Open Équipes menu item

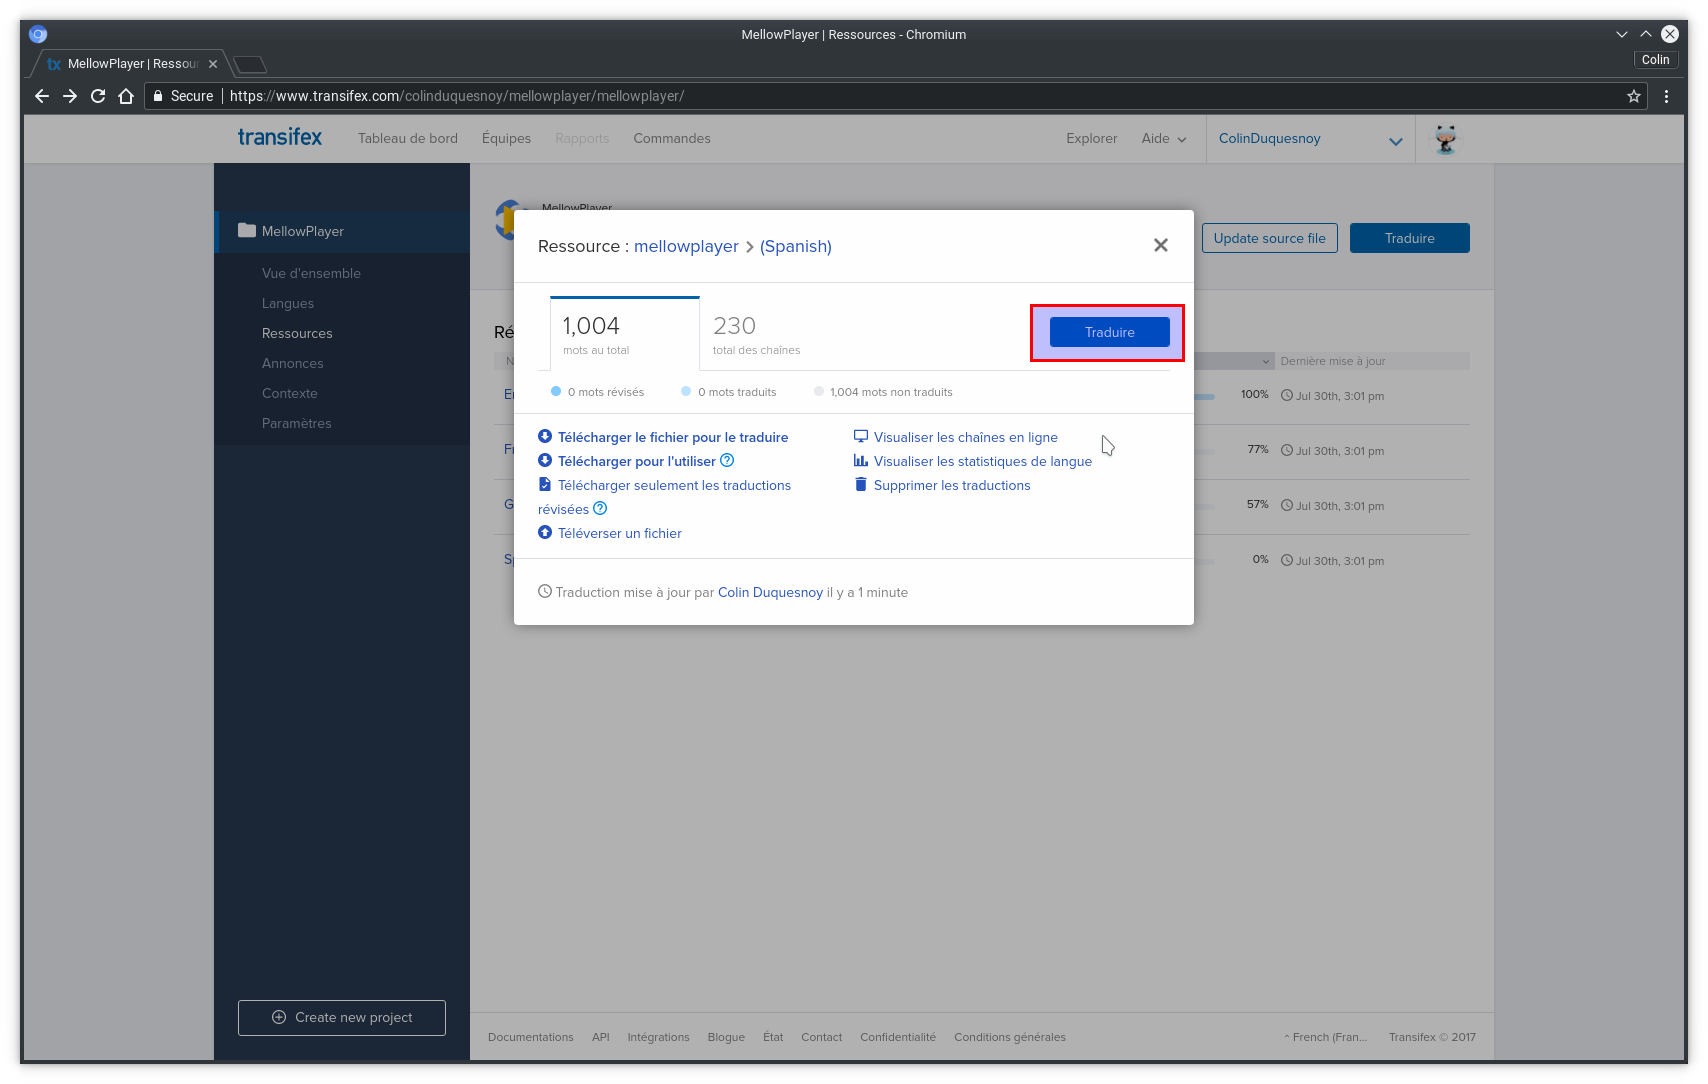[506, 138]
